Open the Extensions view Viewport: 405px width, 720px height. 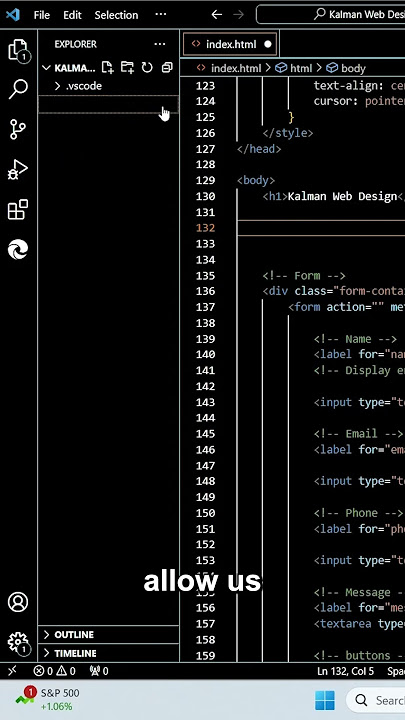[x=18, y=209]
